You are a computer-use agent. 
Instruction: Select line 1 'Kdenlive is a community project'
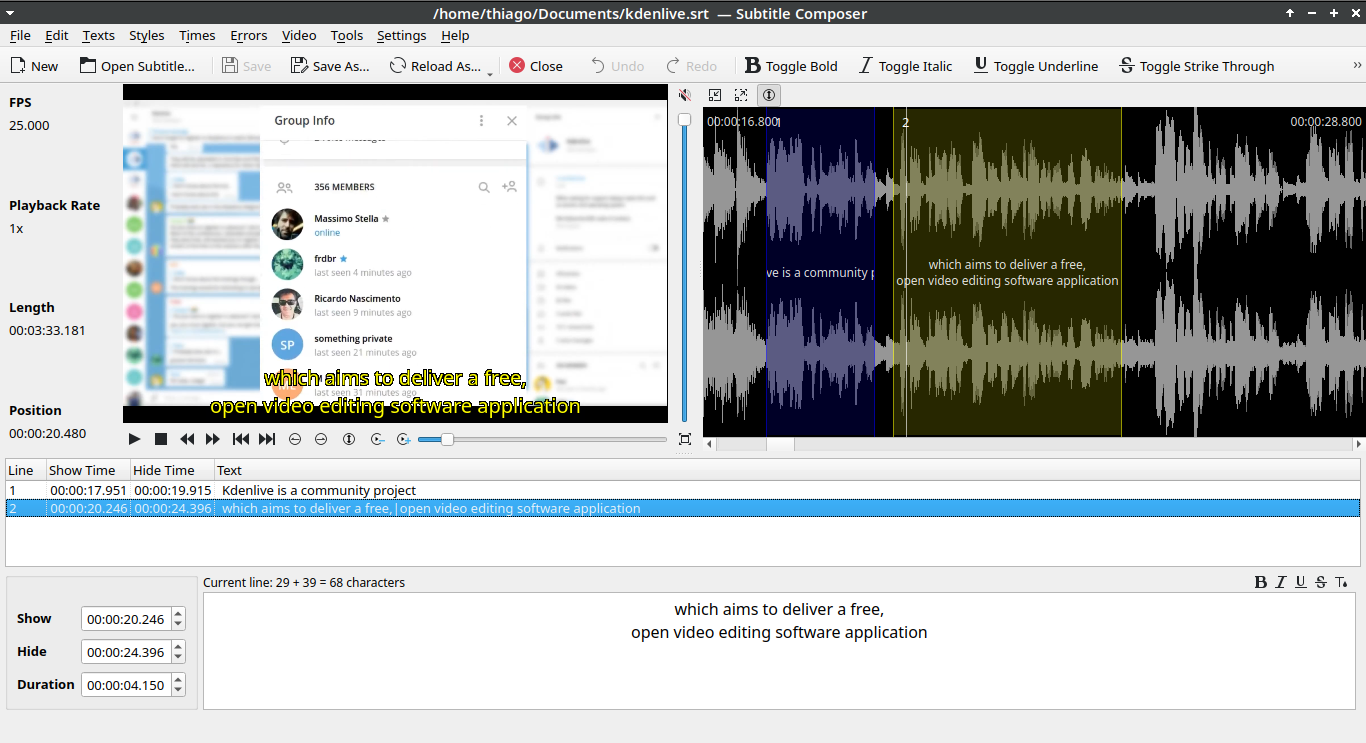683,490
